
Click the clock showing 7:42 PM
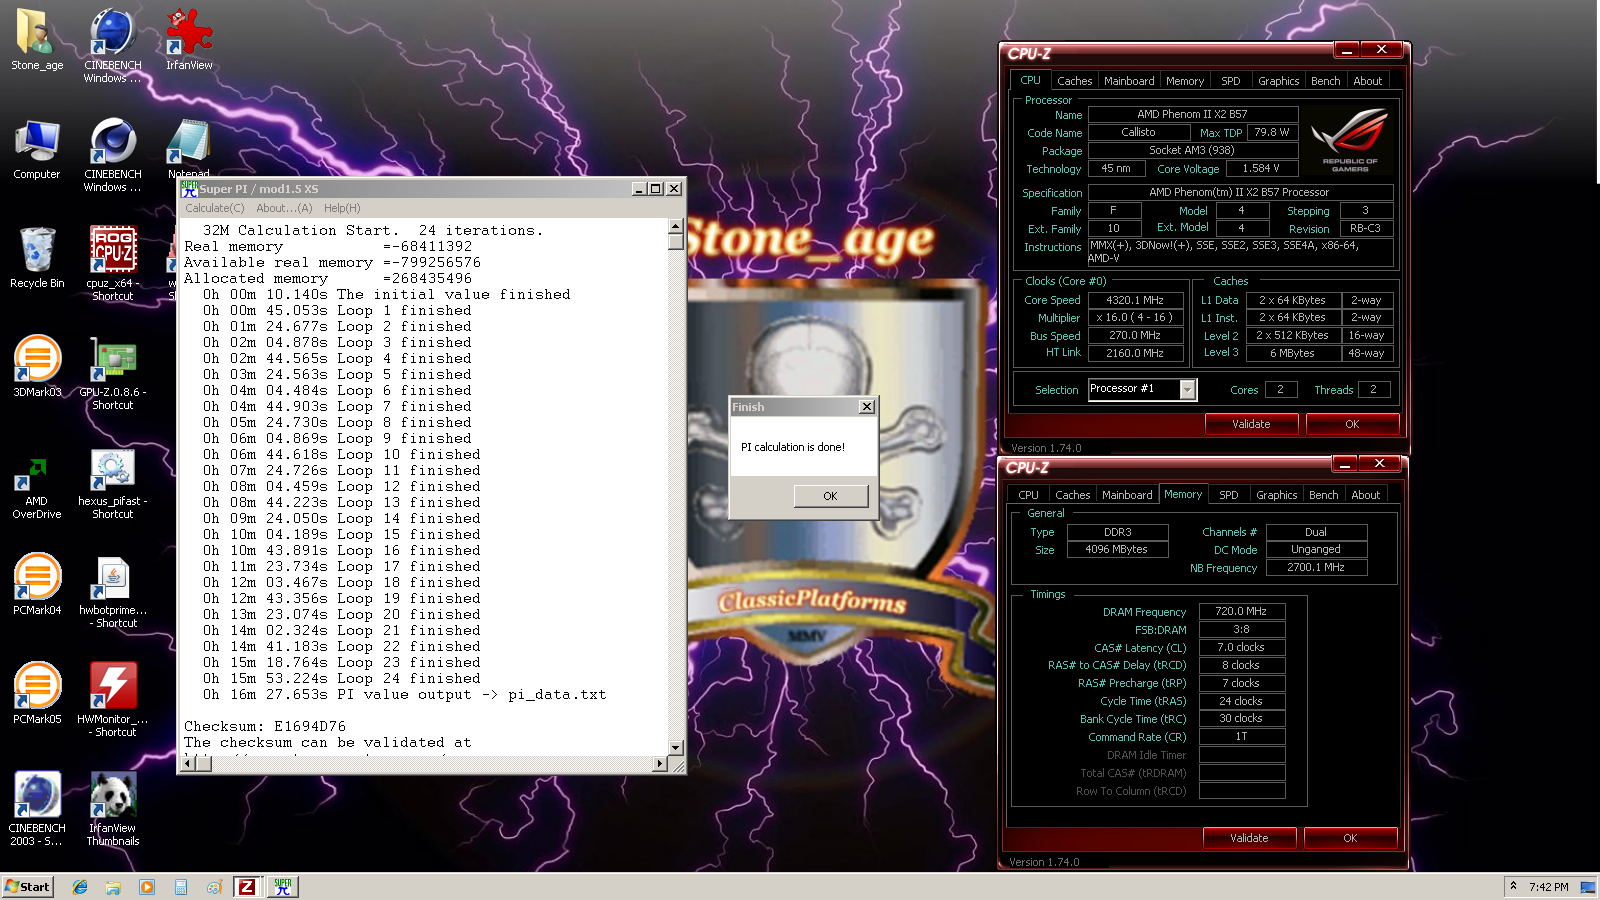(1548, 887)
